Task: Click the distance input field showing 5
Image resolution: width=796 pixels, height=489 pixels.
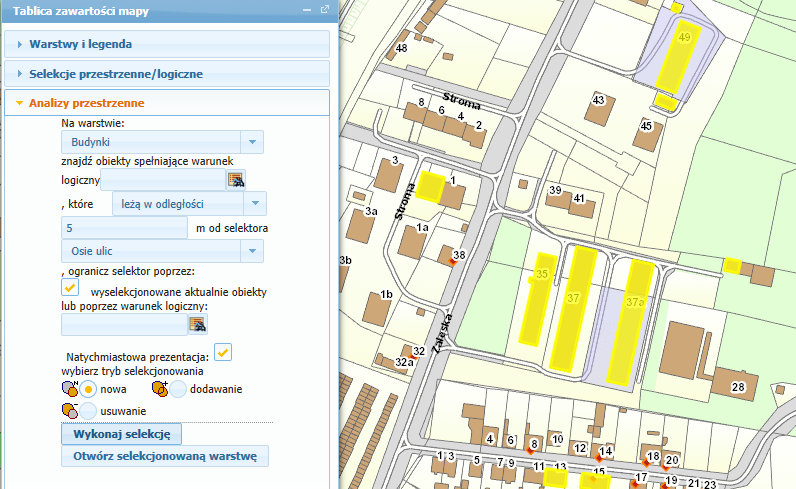Action: 124,228
